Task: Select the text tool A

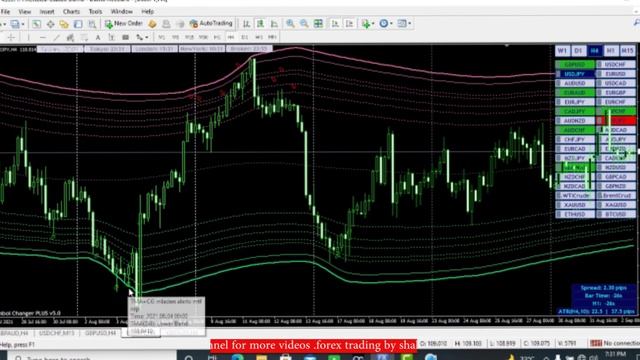Action: click(98, 38)
